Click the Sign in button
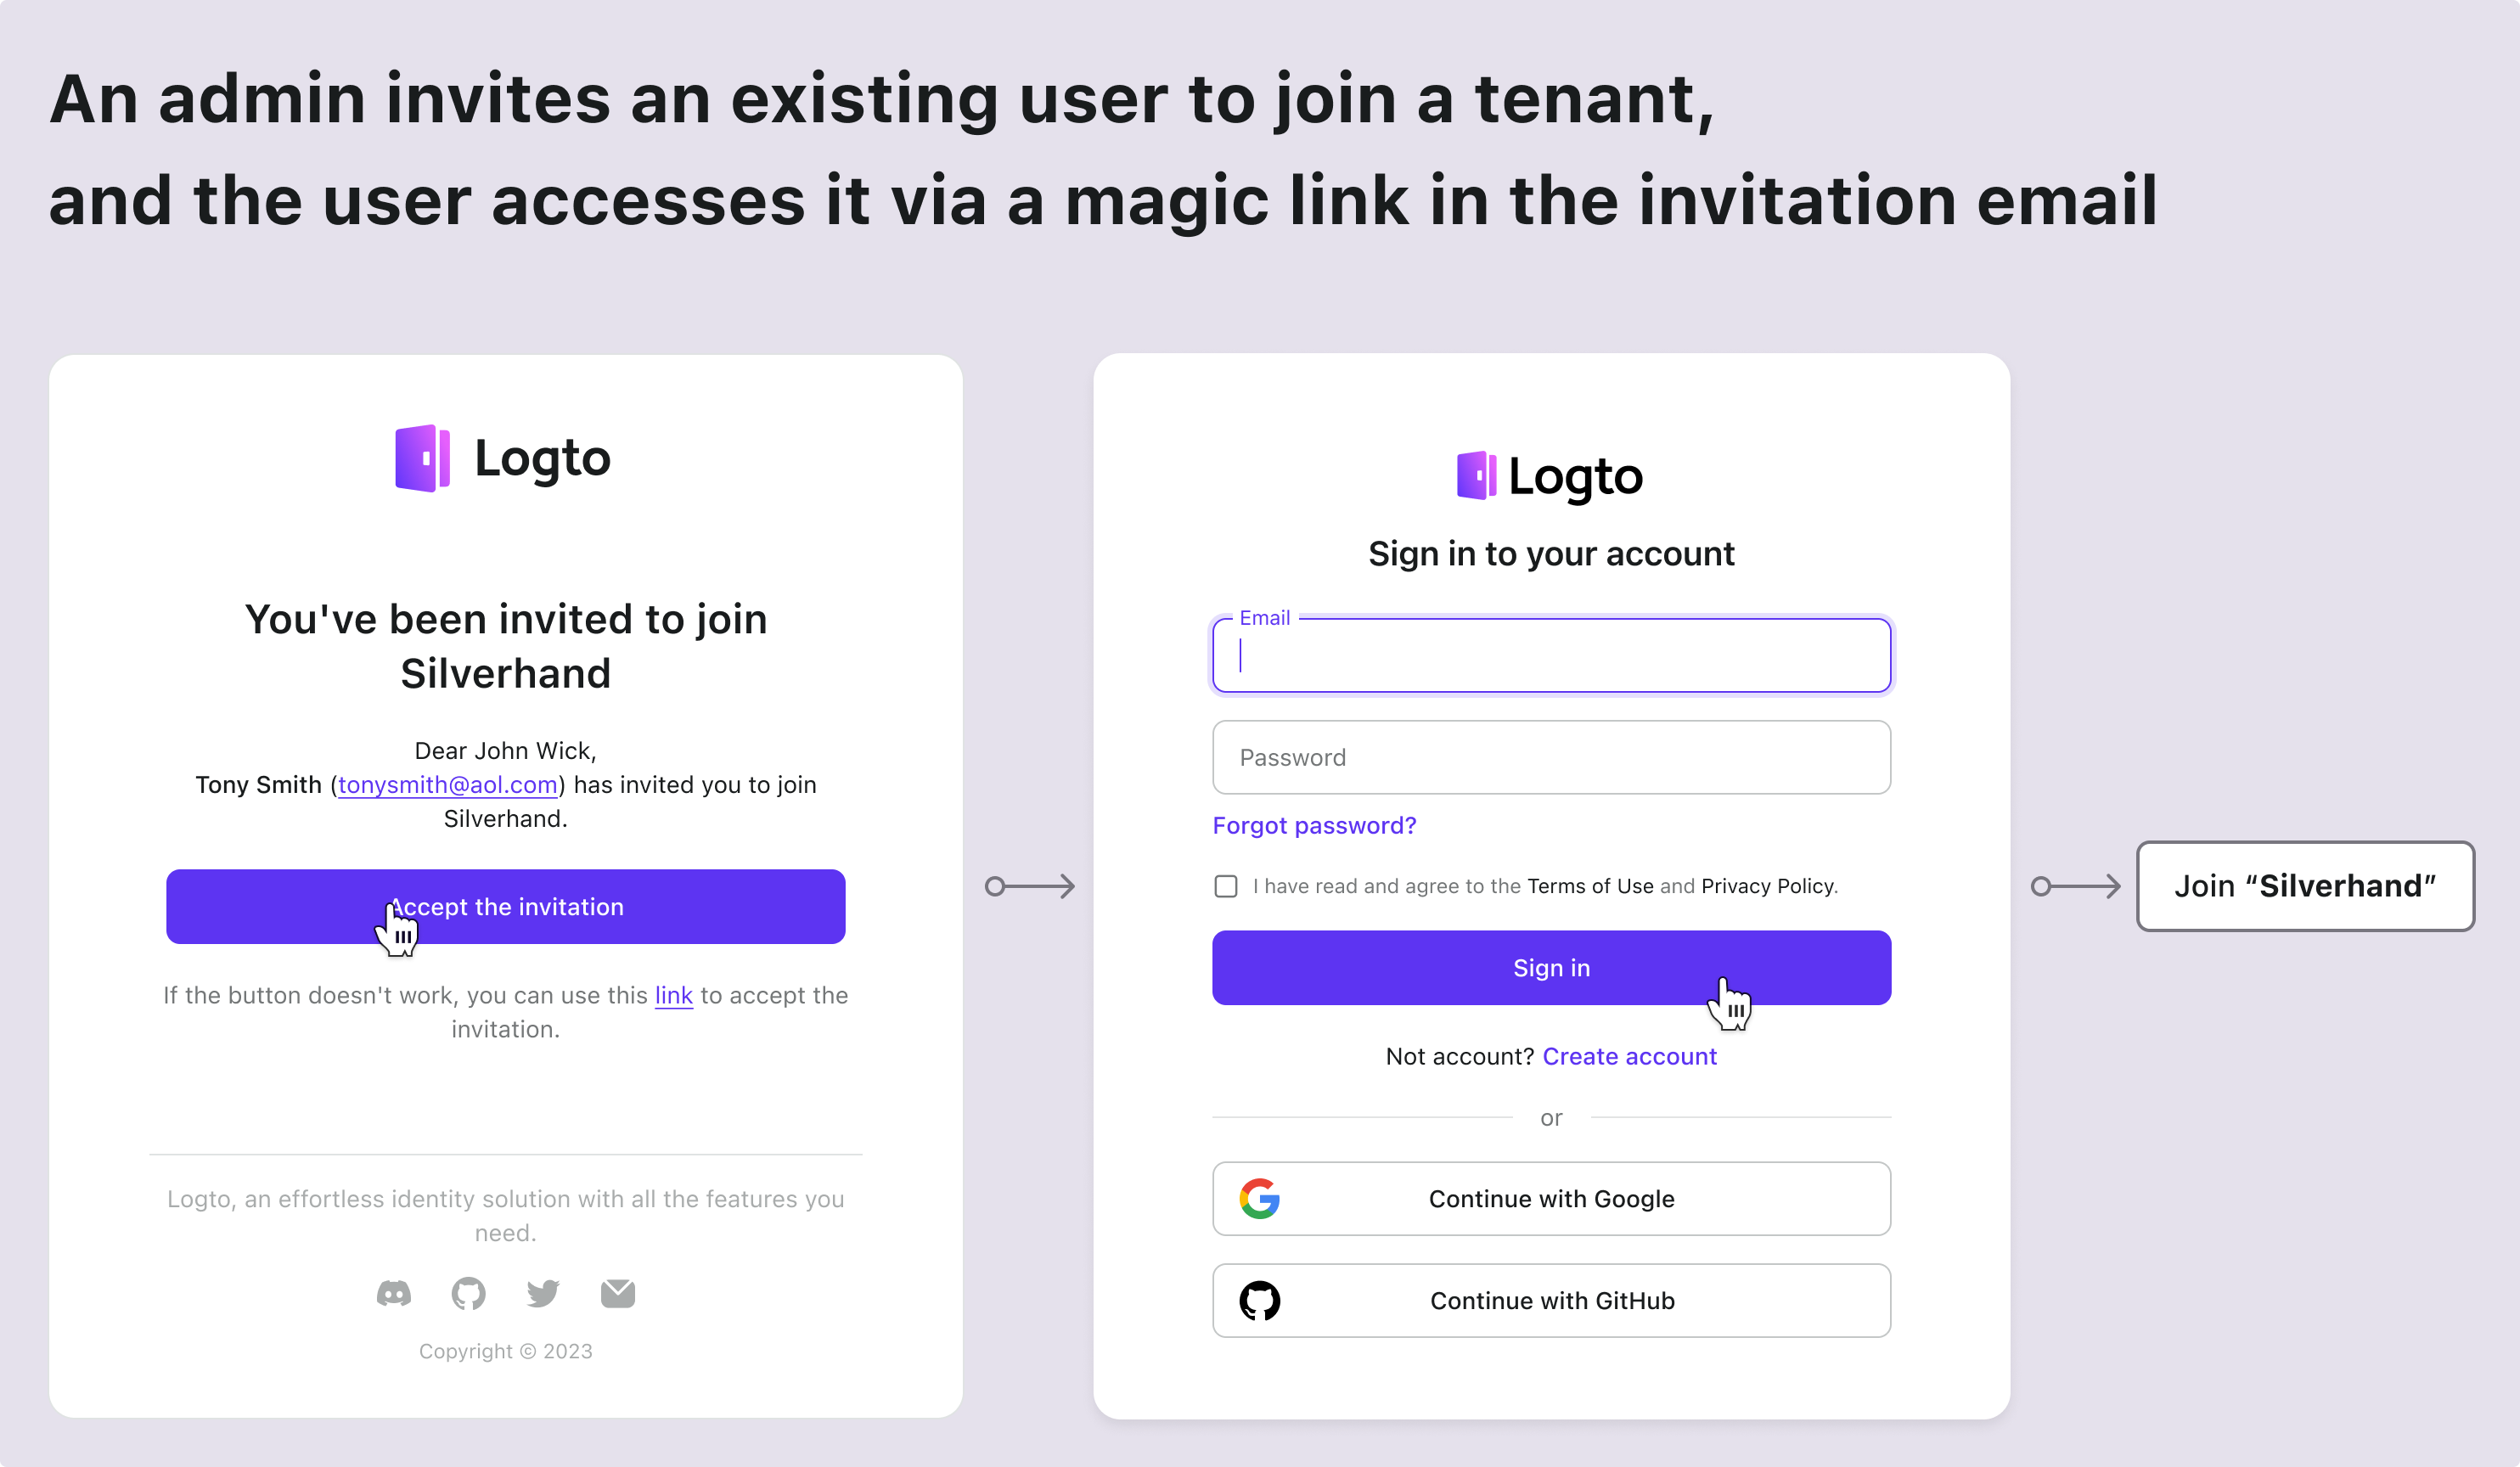2520x1467 pixels. (x=1550, y=968)
